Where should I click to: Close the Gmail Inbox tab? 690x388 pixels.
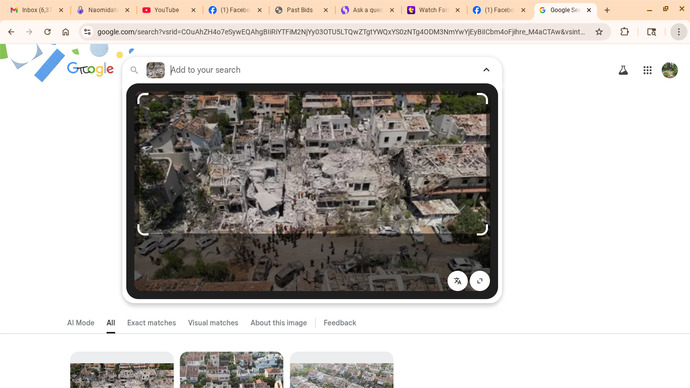point(61,10)
